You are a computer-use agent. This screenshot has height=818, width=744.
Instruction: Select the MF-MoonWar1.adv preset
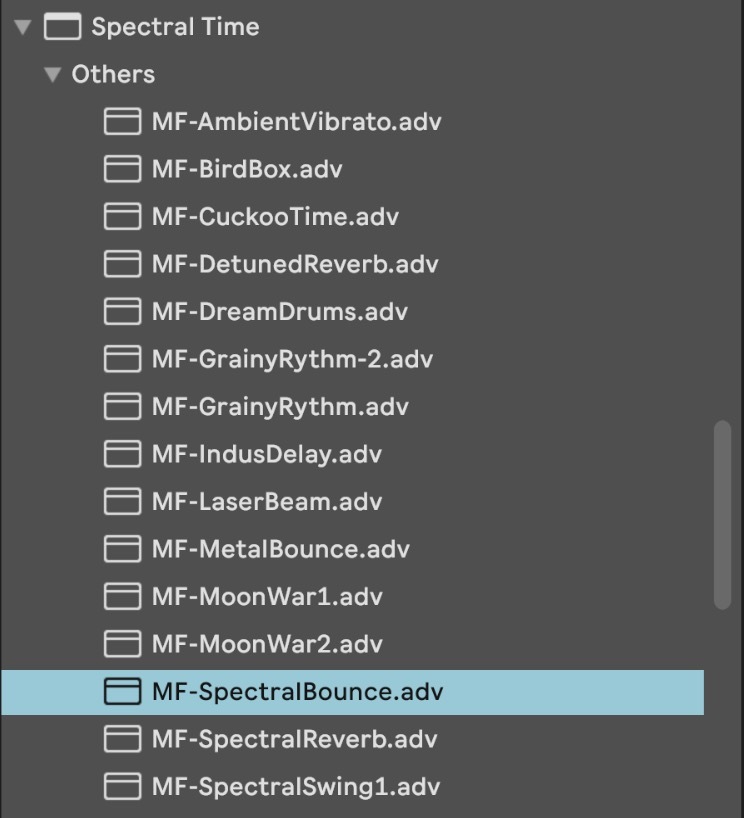coord(267,597)
